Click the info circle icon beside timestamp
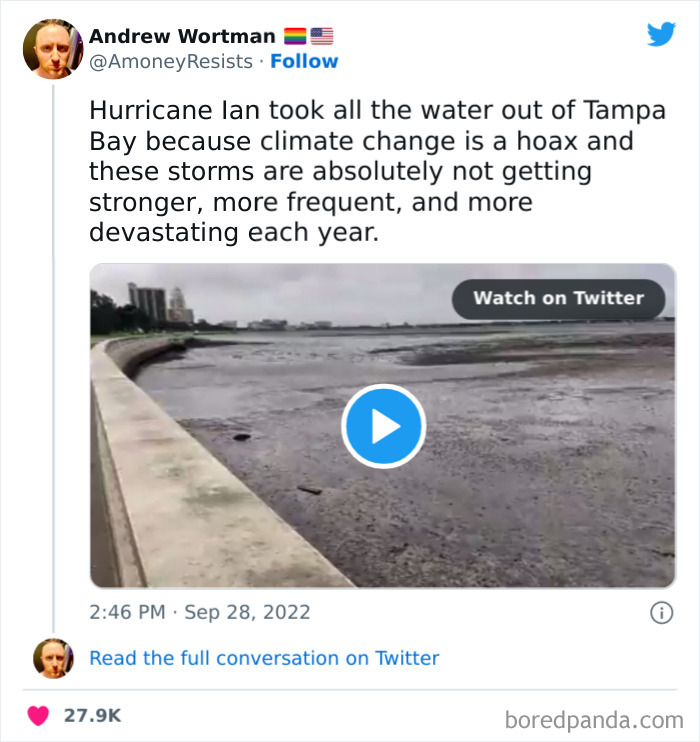Image resolution: width=700 pixels, height=742 pixels. 661,613
